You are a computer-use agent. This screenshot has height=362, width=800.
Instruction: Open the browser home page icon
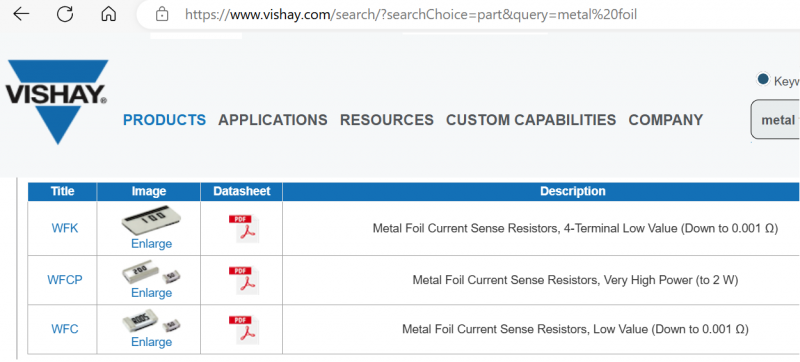coord(109,14)
